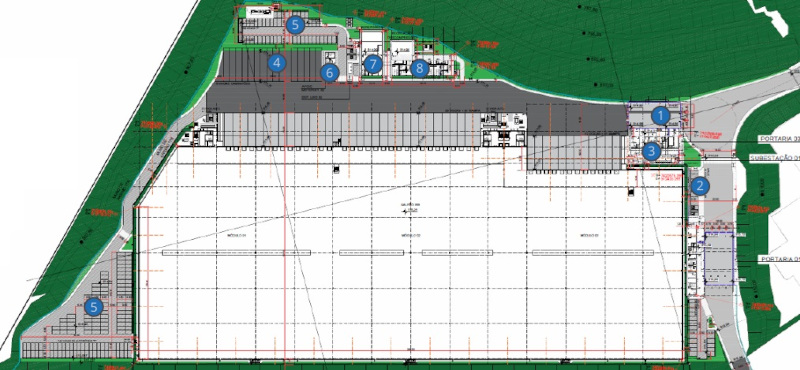Click the Galpão label at warehouse center

[x=409, y=205]
